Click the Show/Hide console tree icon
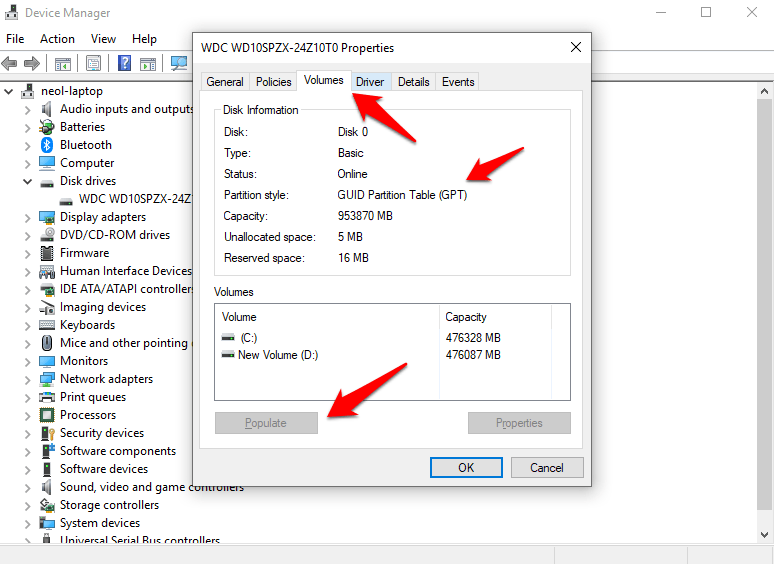 coord(63,64)
